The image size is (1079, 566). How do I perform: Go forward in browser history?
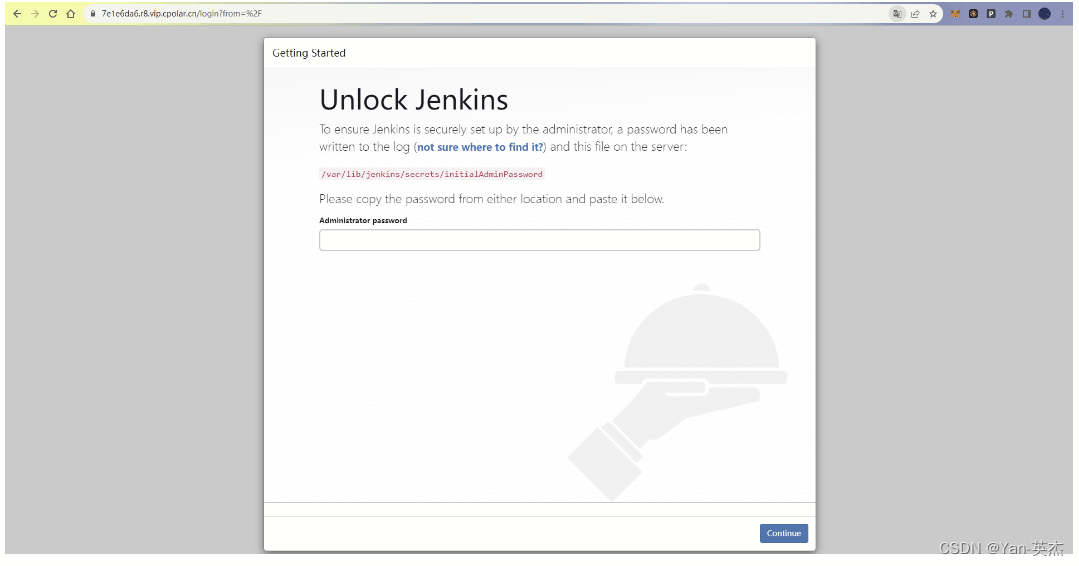35,14
